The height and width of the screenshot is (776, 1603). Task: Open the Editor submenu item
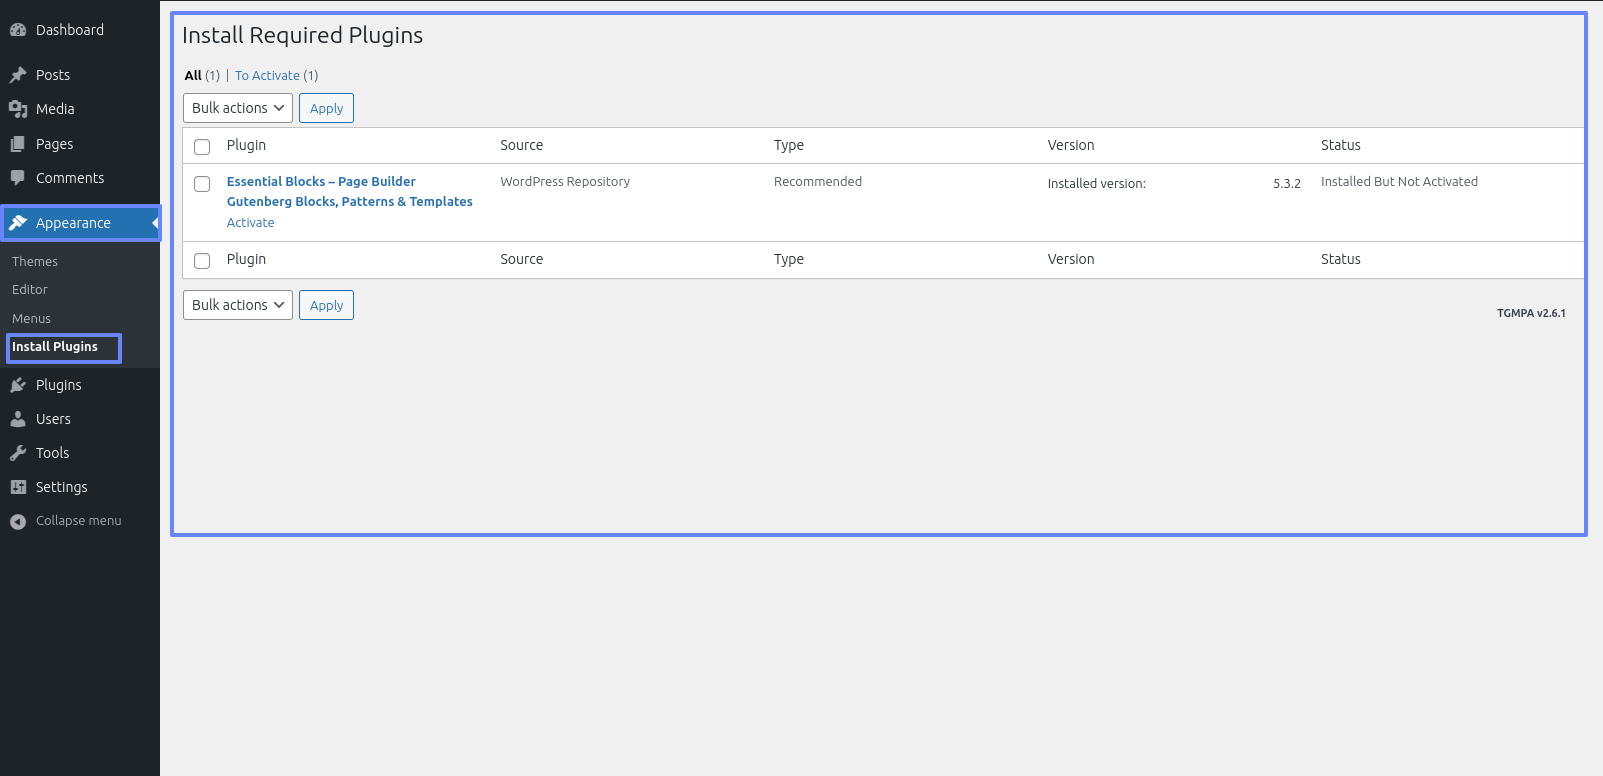(30, 290)
